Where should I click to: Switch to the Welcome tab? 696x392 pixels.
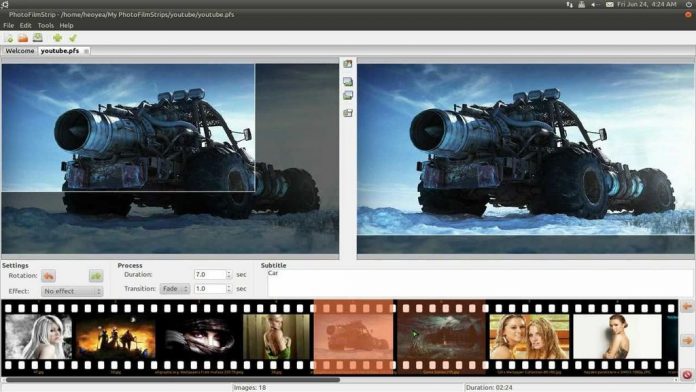(x=20, y=51)
